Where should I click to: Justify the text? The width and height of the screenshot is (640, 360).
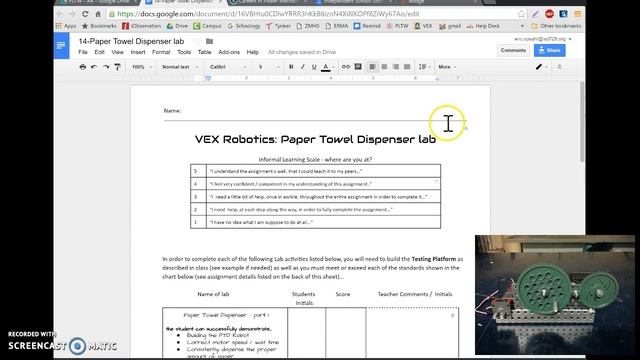407,67
